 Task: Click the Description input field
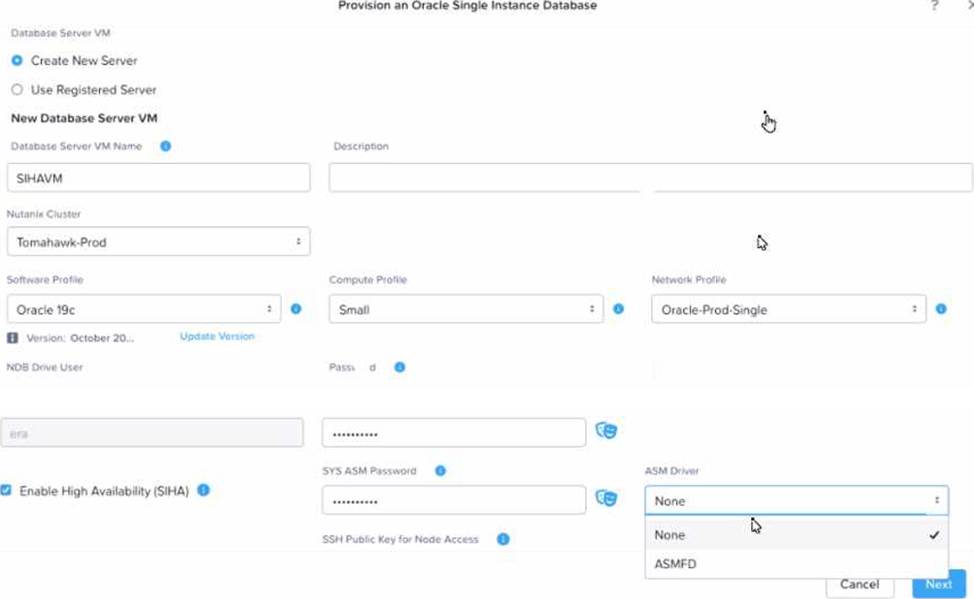[650, 178]
